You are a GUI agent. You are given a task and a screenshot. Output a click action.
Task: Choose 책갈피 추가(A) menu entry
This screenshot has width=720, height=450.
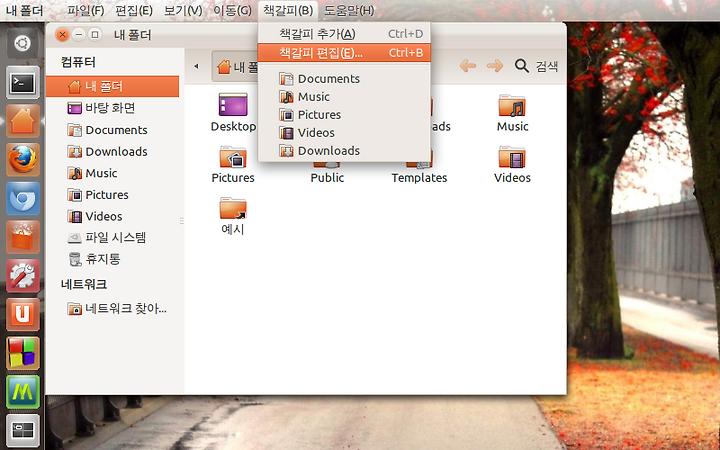point(344,34)
